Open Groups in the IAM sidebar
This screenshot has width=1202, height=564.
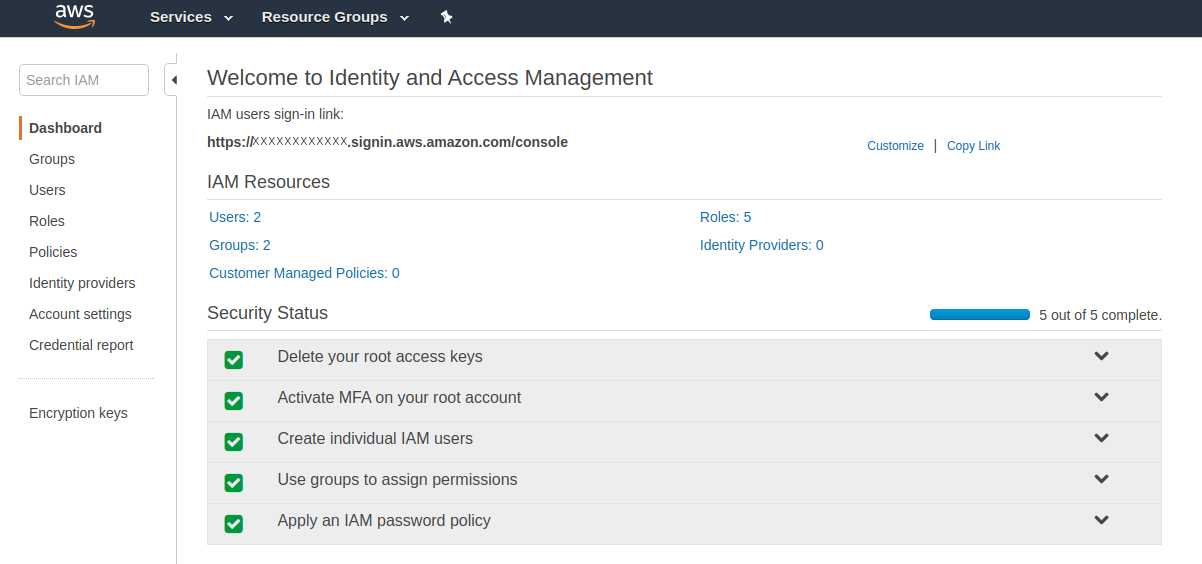(52, 159)
